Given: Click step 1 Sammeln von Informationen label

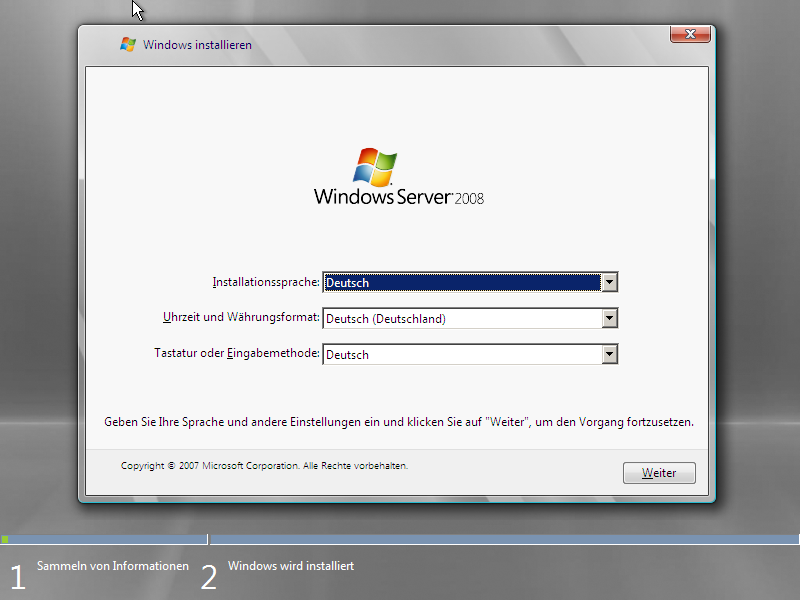Looking at the screenshot, I should (x=113, y=566).
